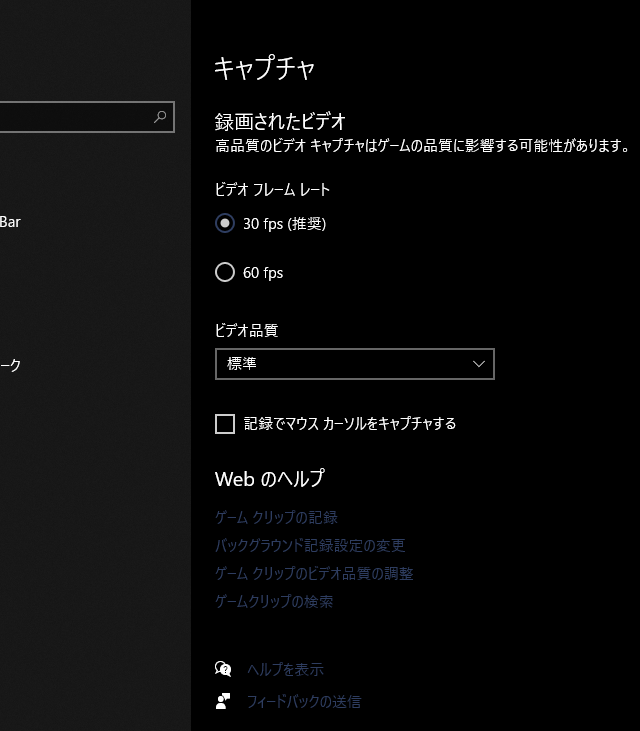This screenshot has width=640, height=731.
Task: Enable 記録でマウス カーソルをキャプチャする checkbox
Action: tap(225, 424)
